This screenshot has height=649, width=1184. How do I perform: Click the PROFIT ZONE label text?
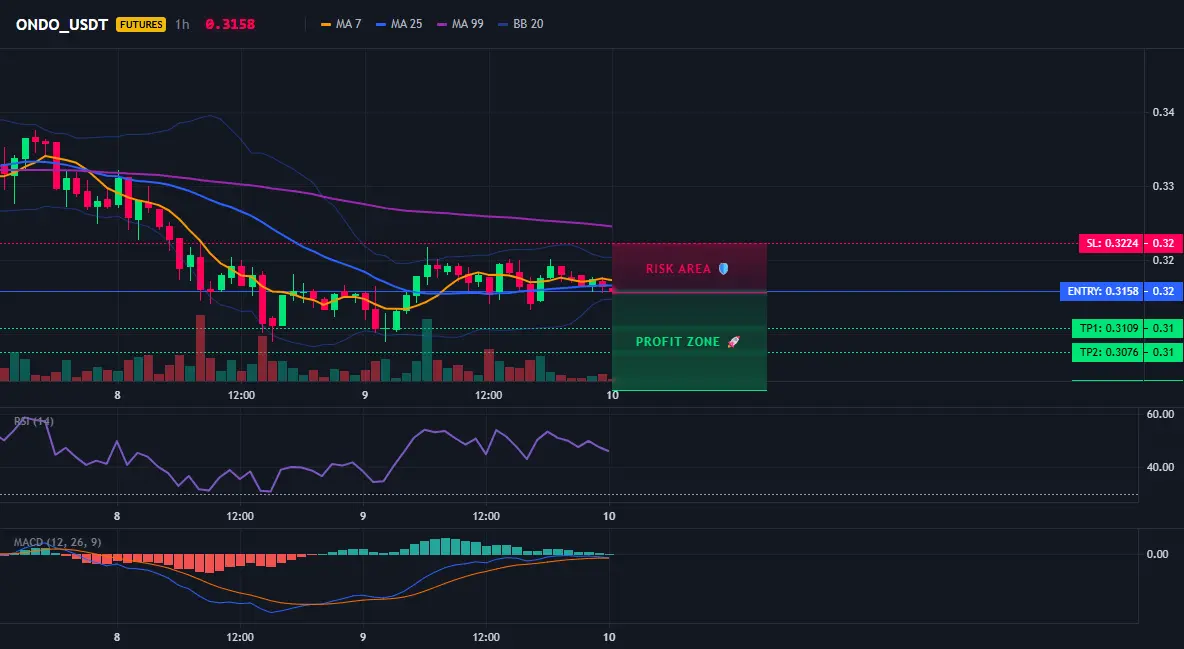(678, 342)
